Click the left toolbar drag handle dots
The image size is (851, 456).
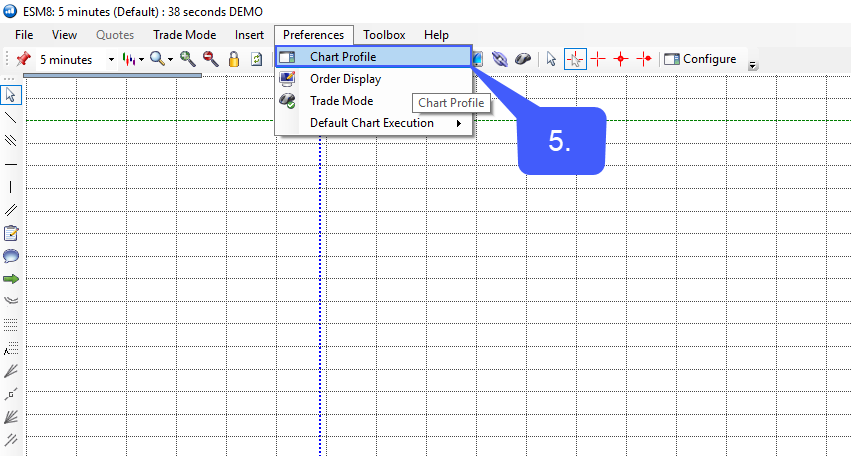(x=9, y=79)
